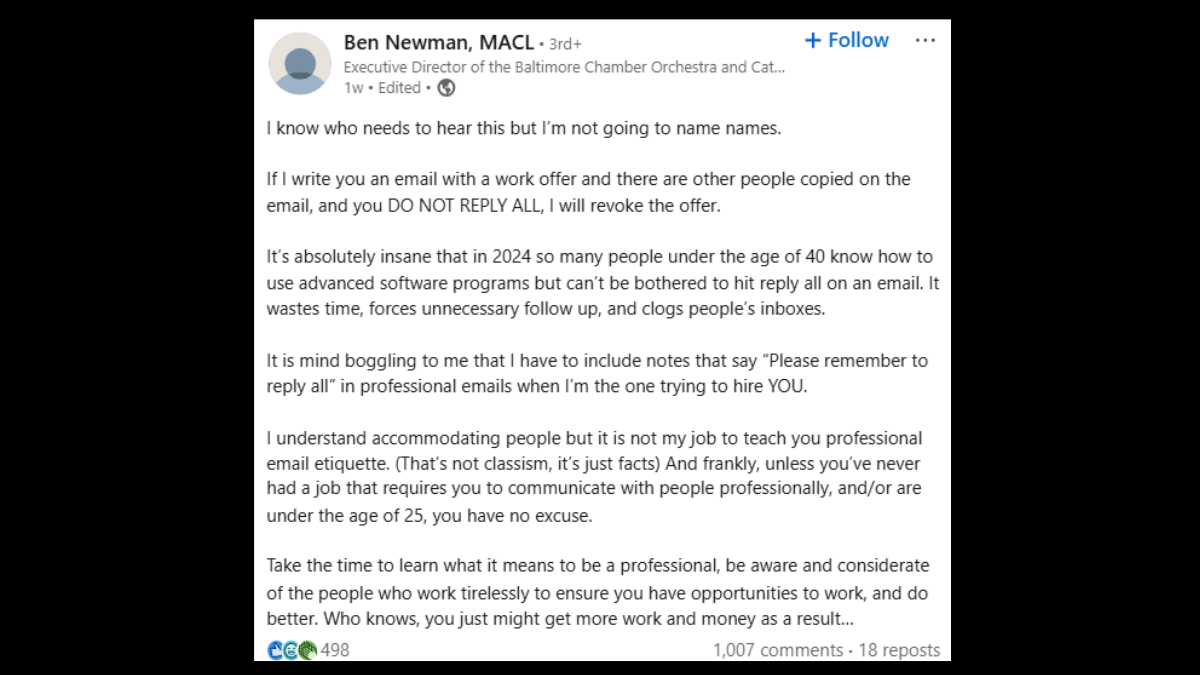
Task: Click the paragraph starting "It's absolutely insane"
Action: [x=602, y=283]
